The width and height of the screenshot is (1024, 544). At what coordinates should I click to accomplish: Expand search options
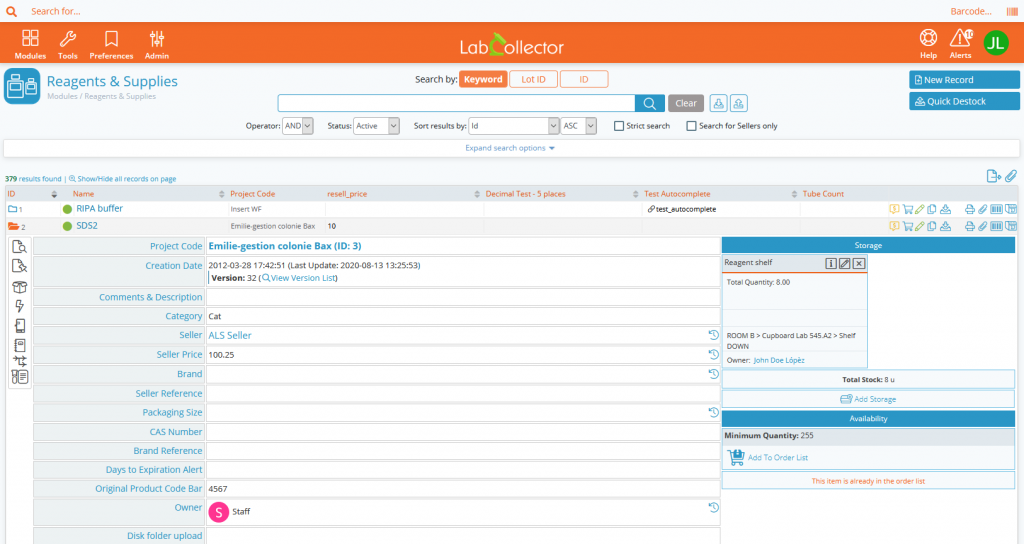tap(509, 148)
